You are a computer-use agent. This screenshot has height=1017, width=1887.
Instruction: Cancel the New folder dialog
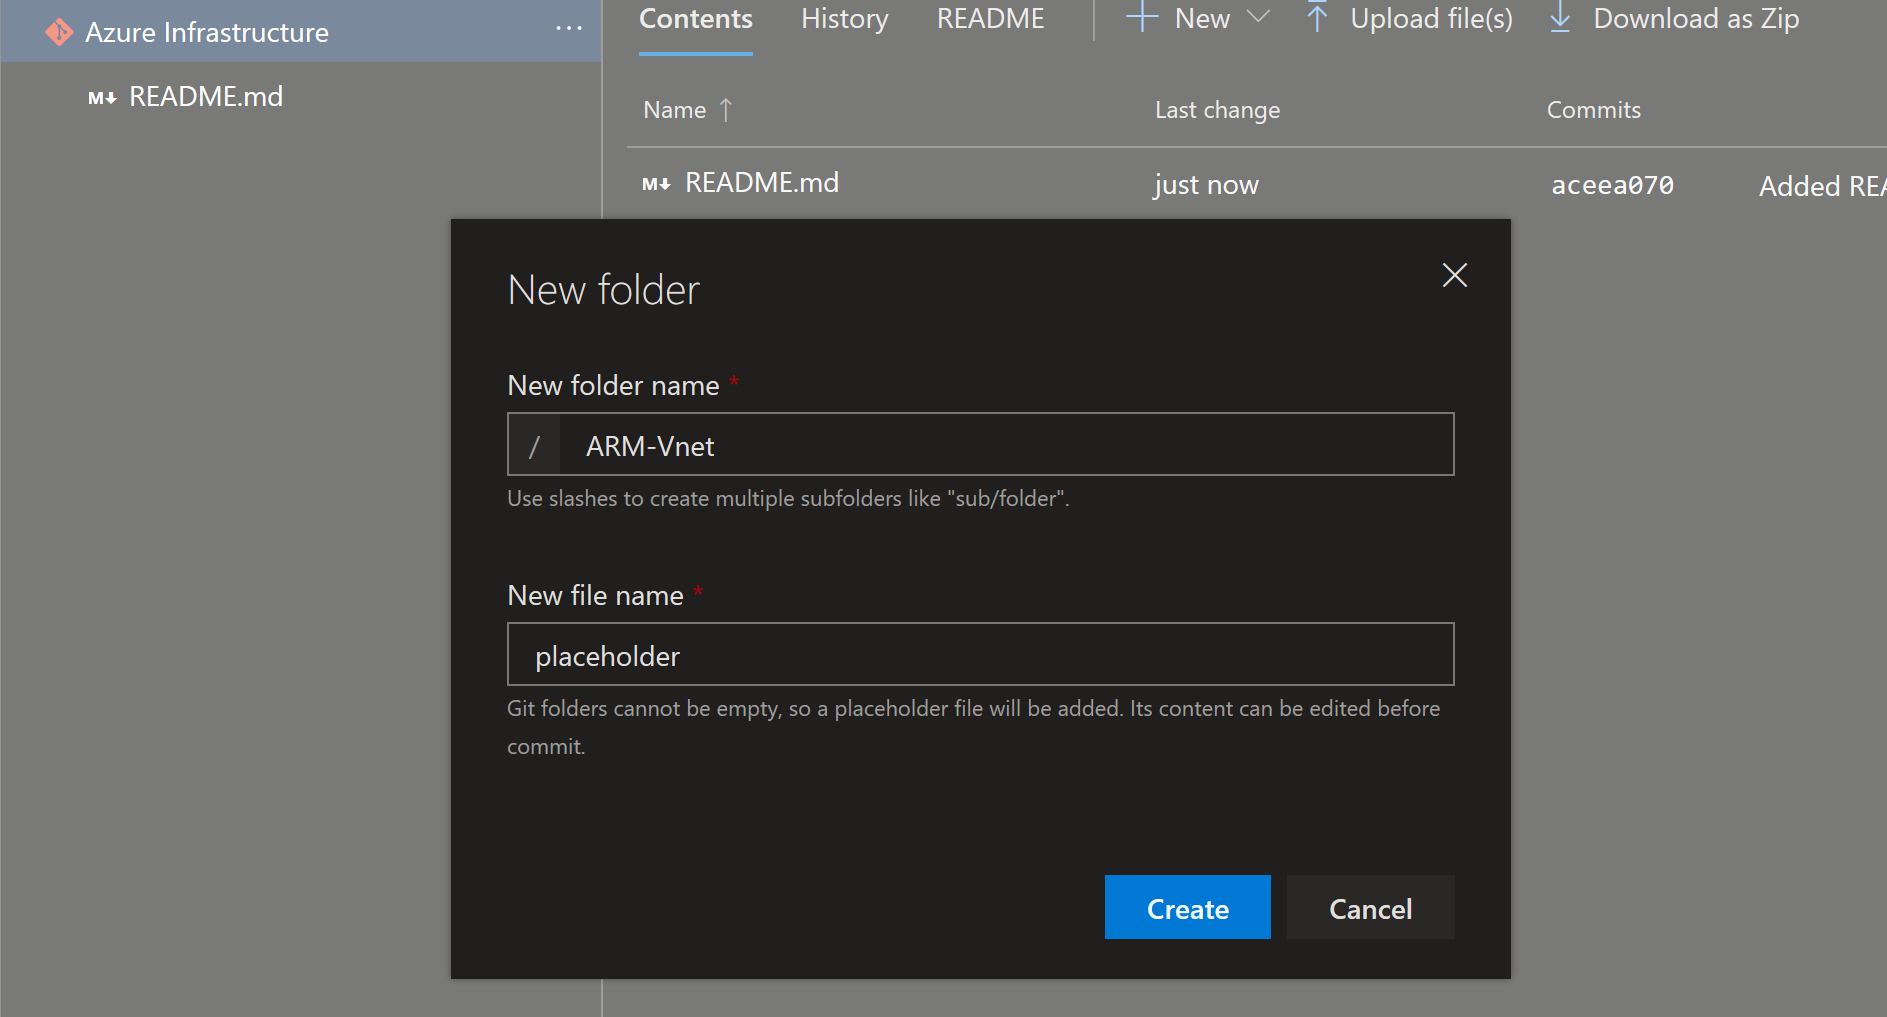click(x=1370, y=908)
